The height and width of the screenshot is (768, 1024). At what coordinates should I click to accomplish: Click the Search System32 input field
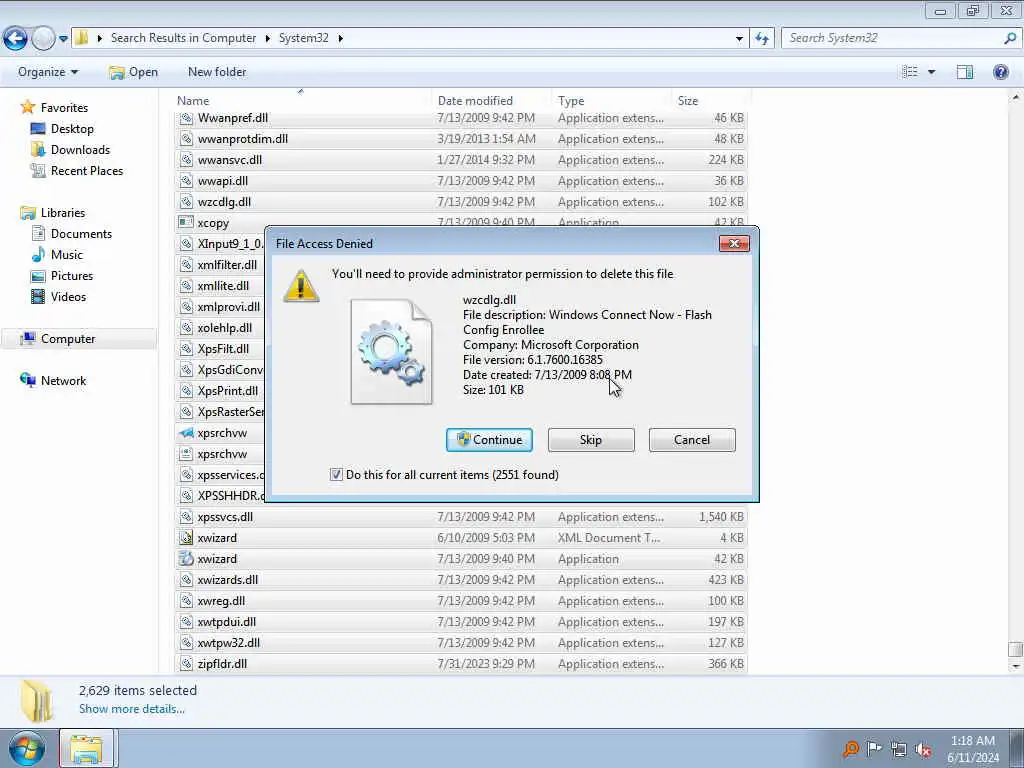892,38
